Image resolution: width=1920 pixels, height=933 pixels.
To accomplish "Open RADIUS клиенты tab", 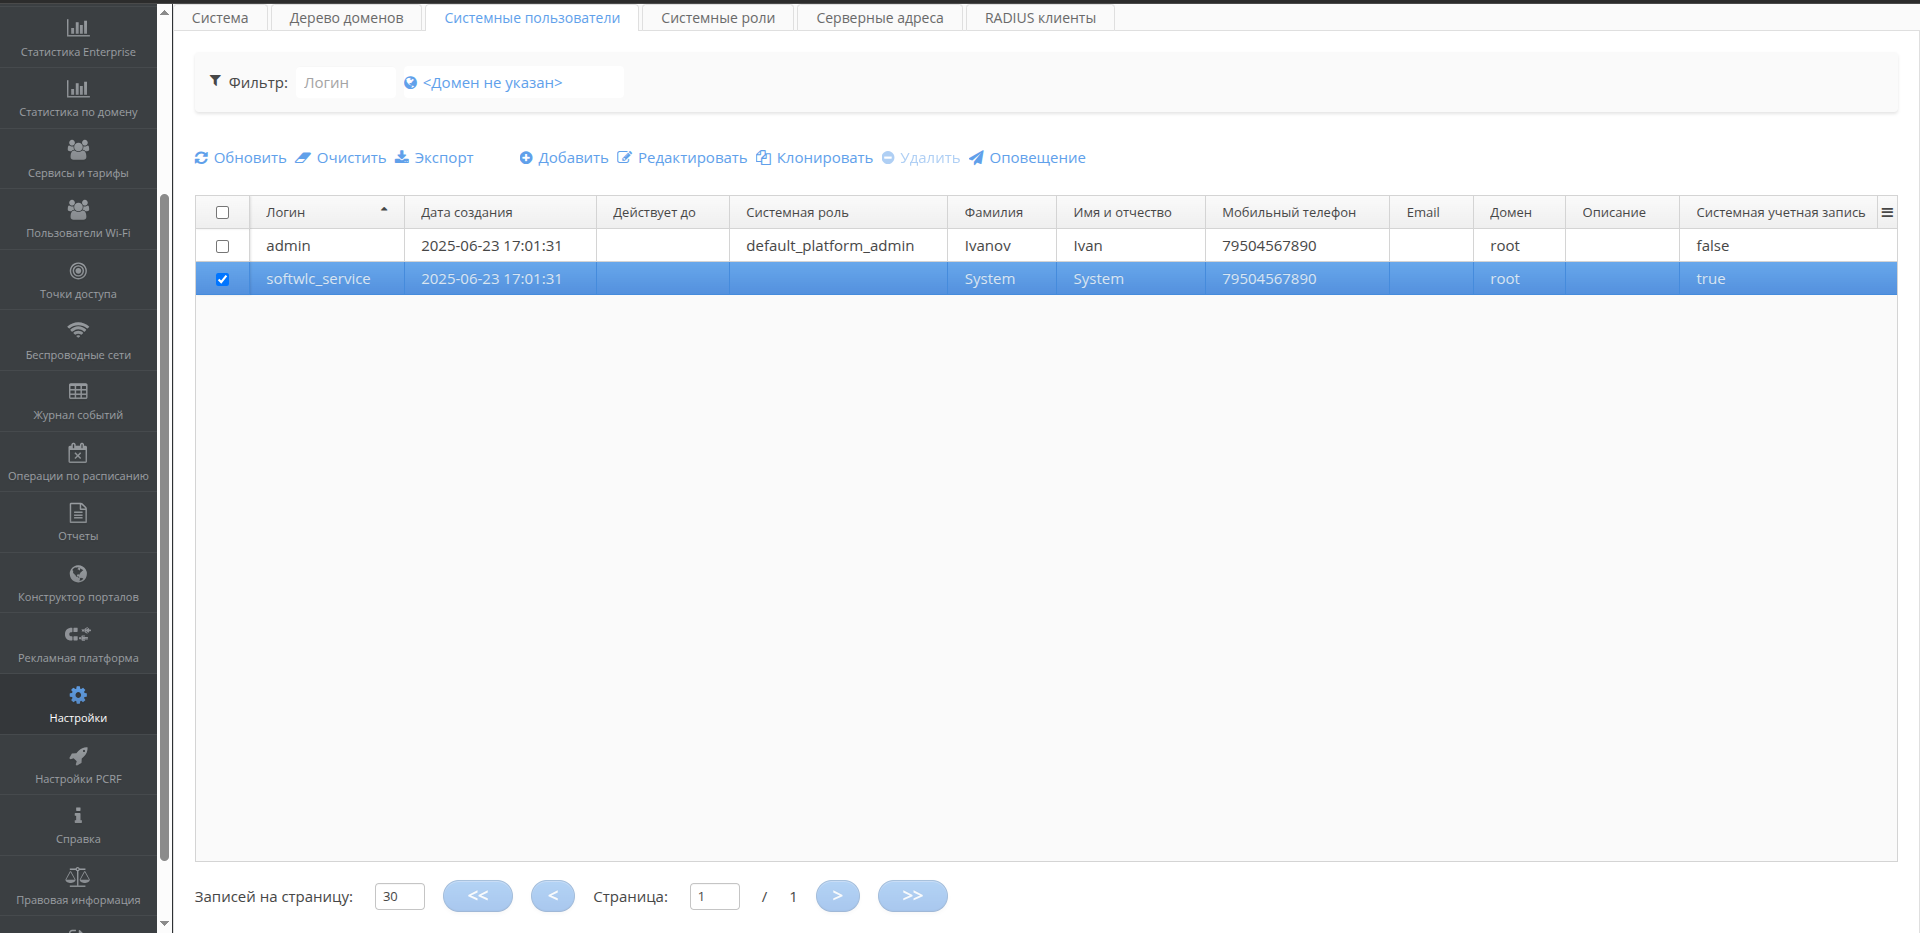I will 1040,18.
